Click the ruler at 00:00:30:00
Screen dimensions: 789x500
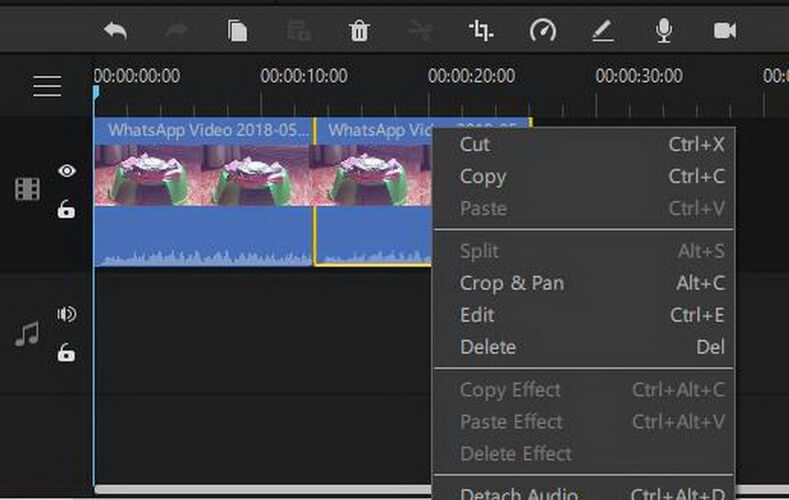(x=639, y=76)
